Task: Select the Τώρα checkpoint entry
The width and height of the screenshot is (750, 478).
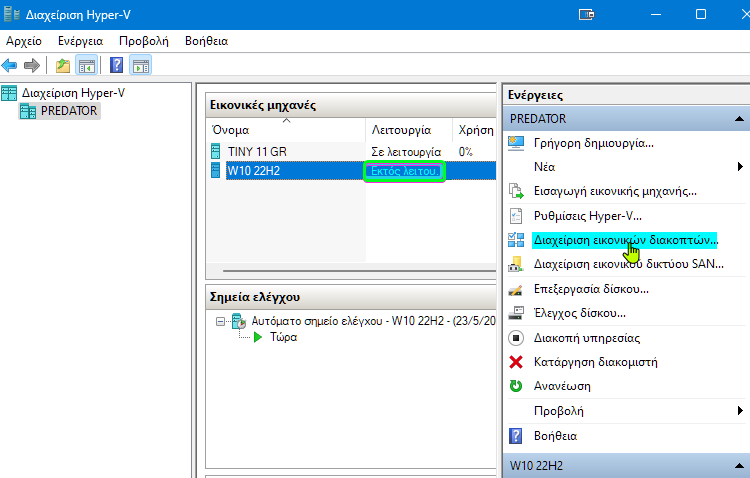Action: (284, 337)
